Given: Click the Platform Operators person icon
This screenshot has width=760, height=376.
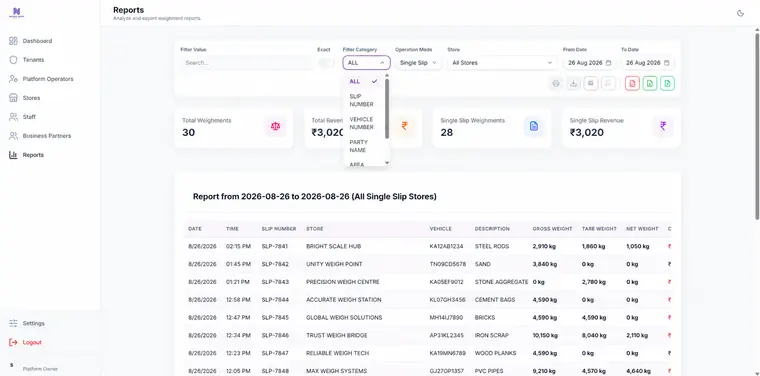Looking at the screenshot, I should (x=13, y=78).
